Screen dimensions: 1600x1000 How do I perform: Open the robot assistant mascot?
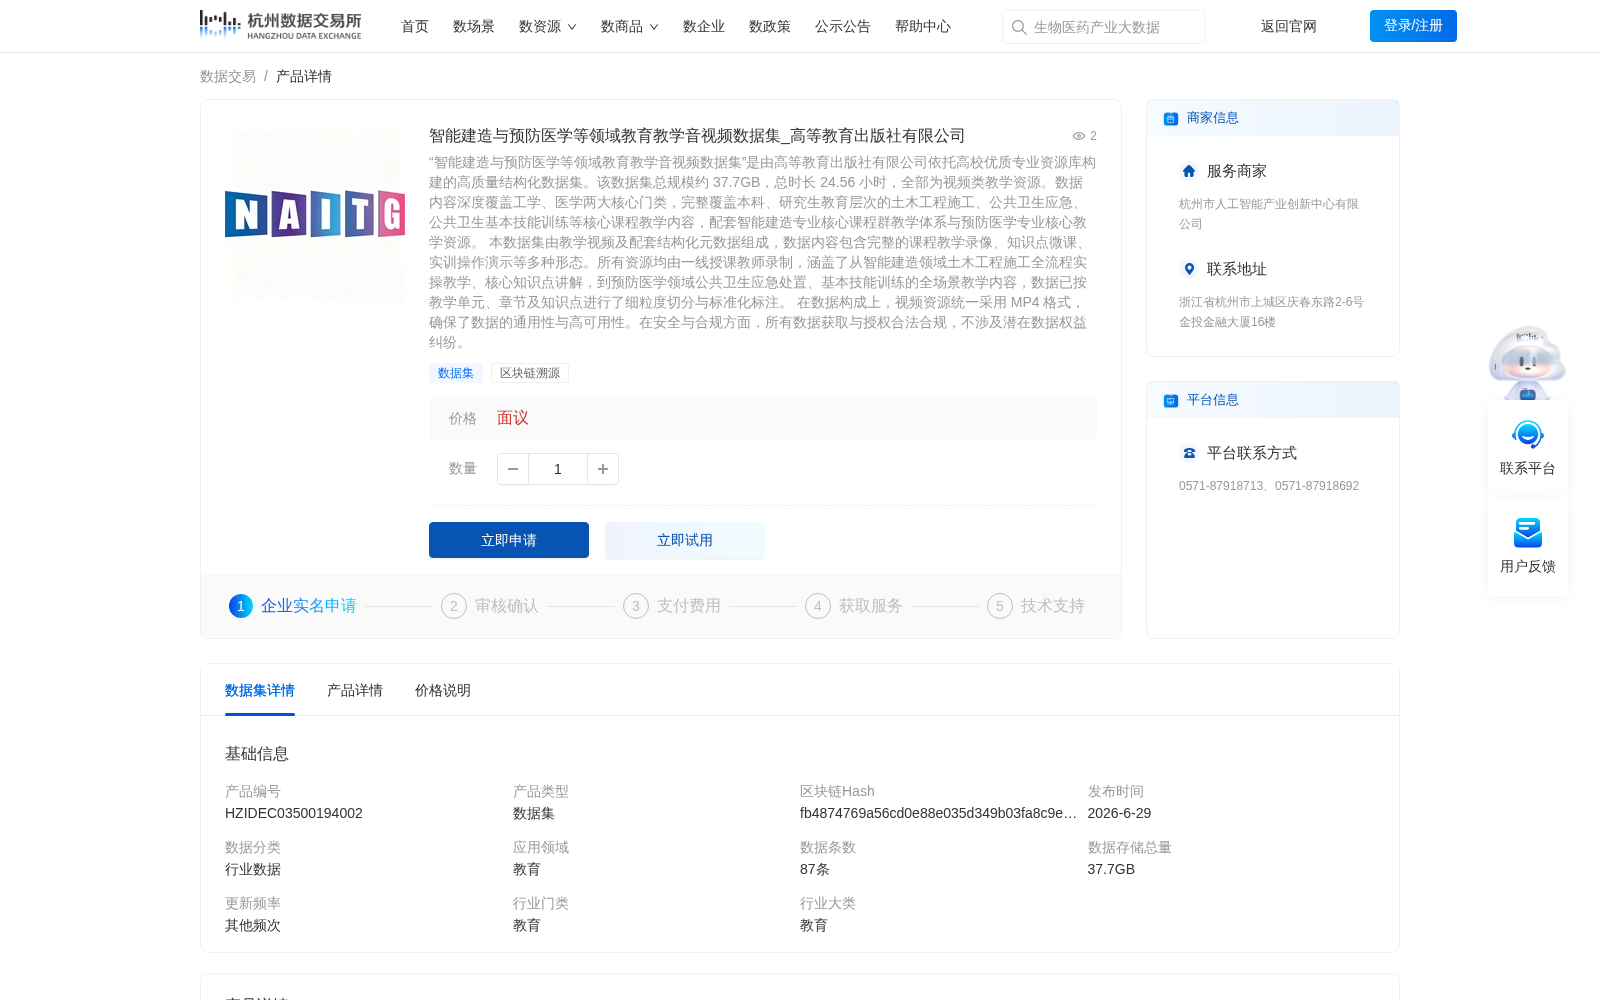(1527, 362)
